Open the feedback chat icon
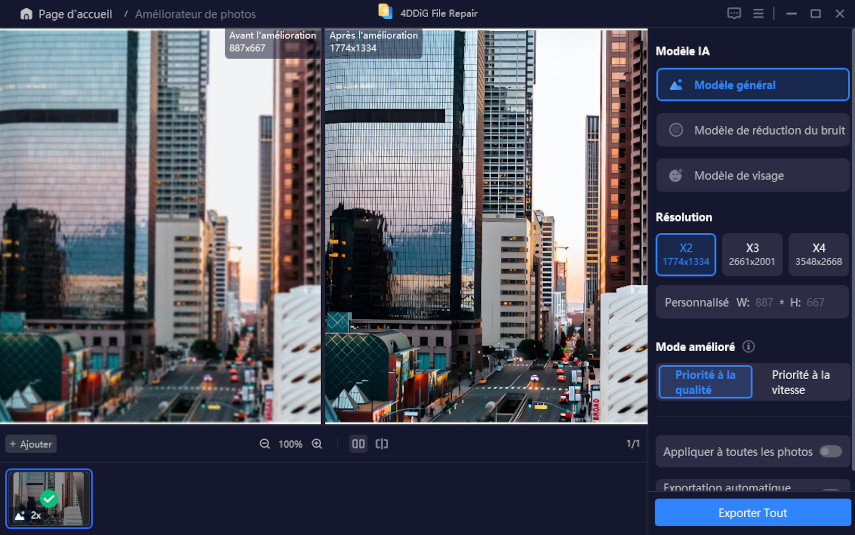855x535 pixels. pos(734,14)
